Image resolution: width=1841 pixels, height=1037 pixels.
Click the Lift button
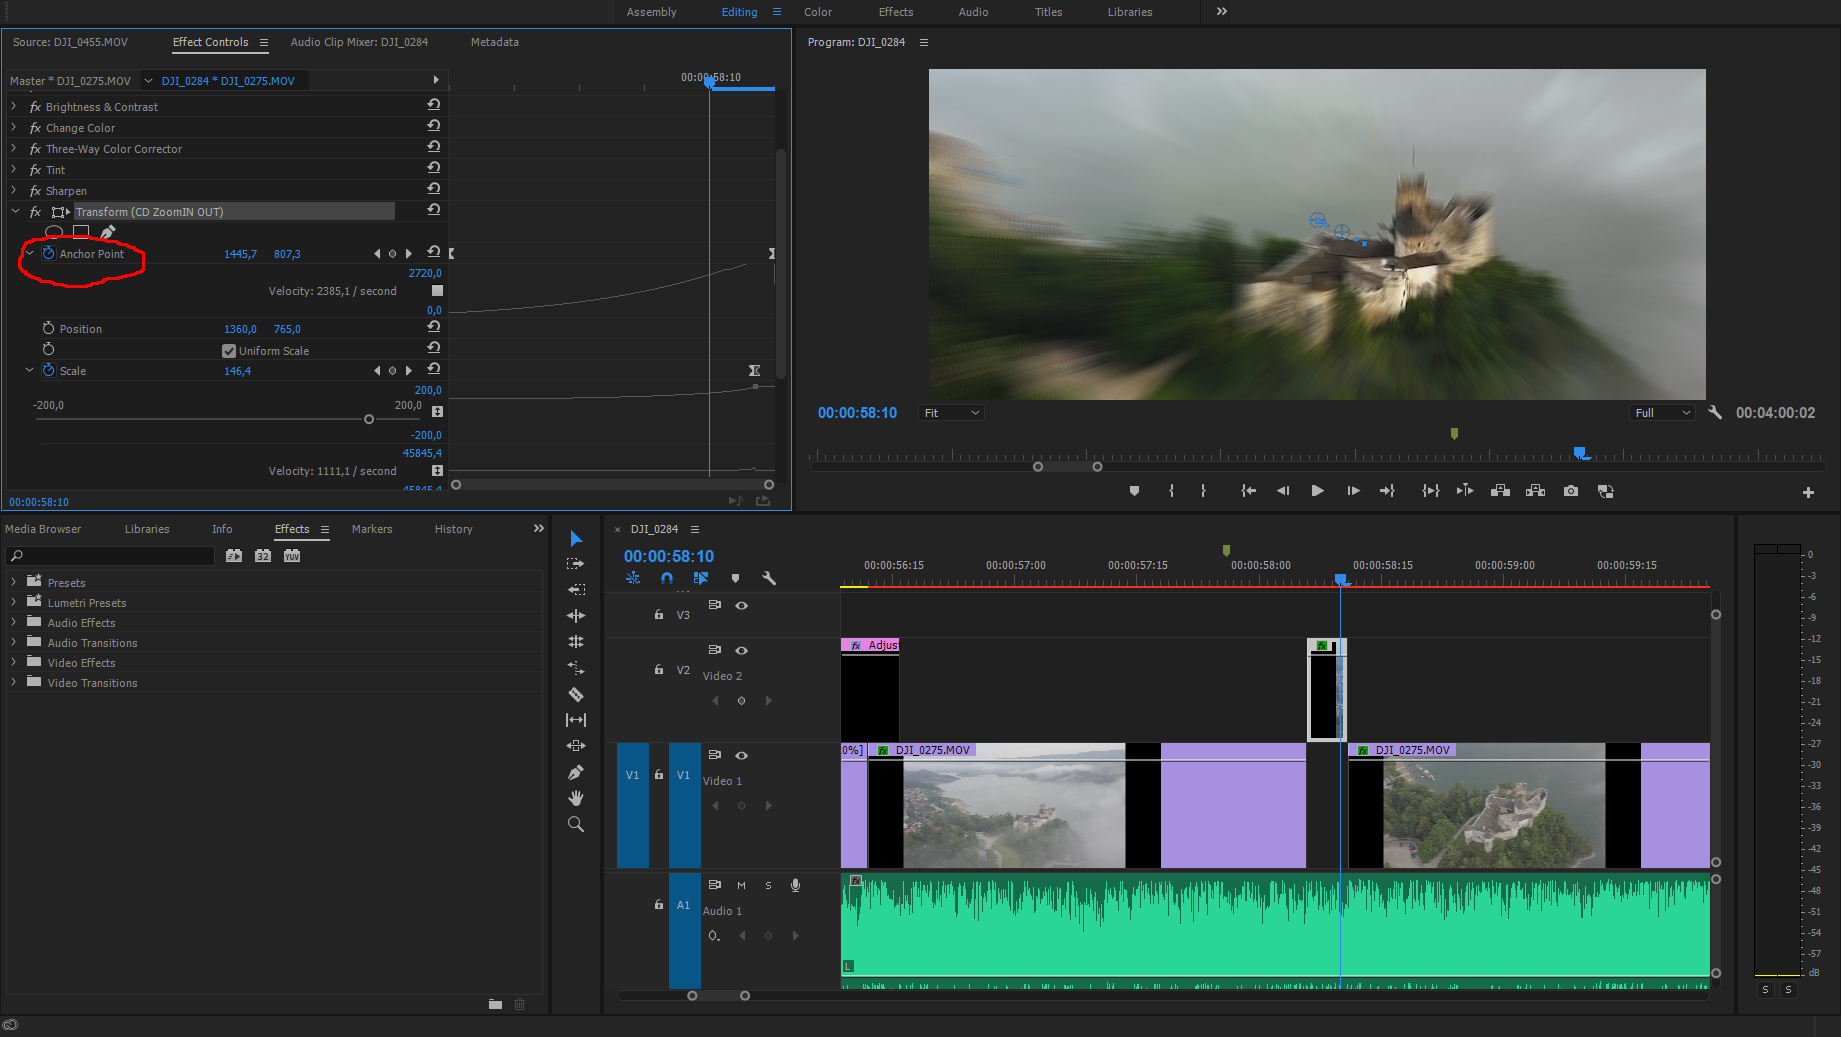coord(1500,491)
